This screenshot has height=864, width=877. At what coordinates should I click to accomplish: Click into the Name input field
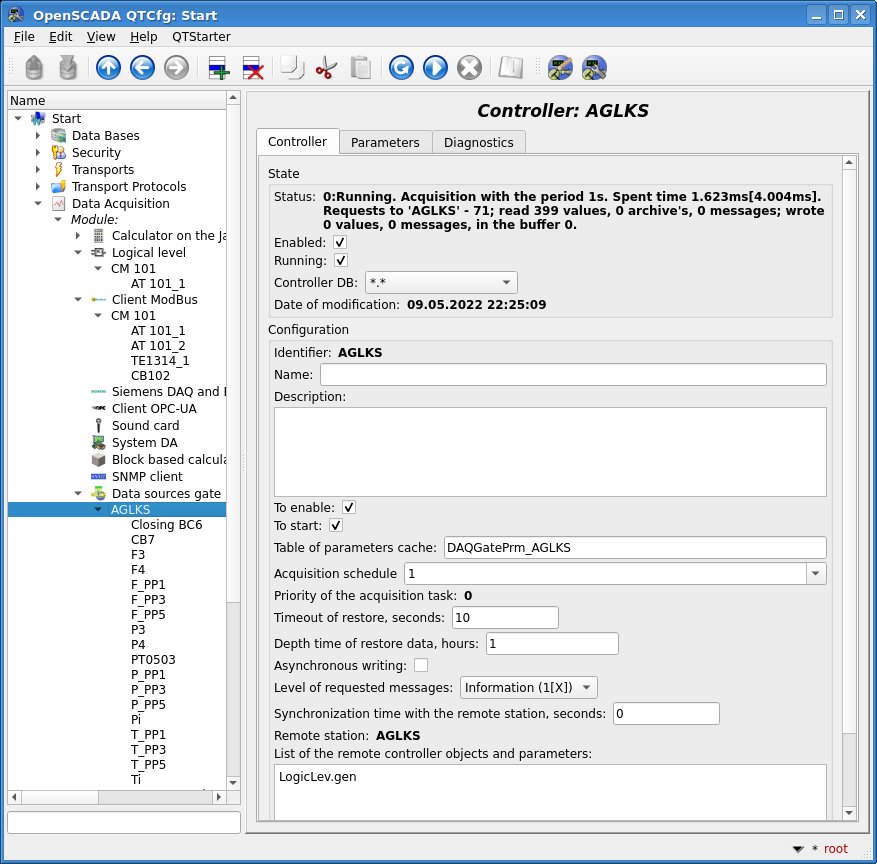[573, 374]
